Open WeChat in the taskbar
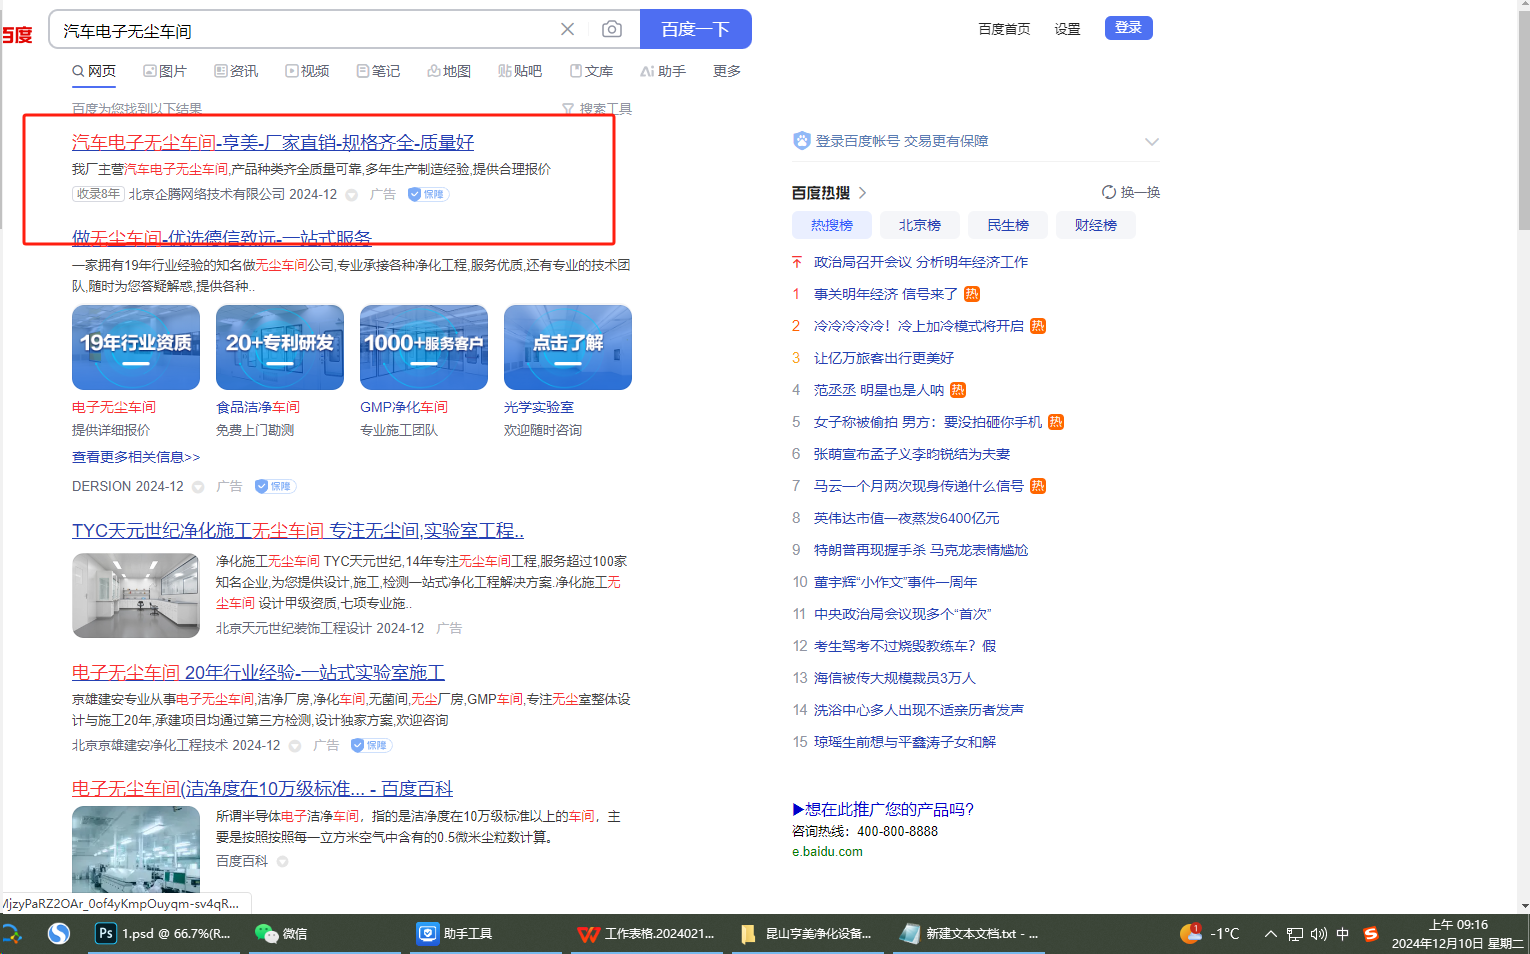Screen dimensions: 1530x954 [281, 933]
